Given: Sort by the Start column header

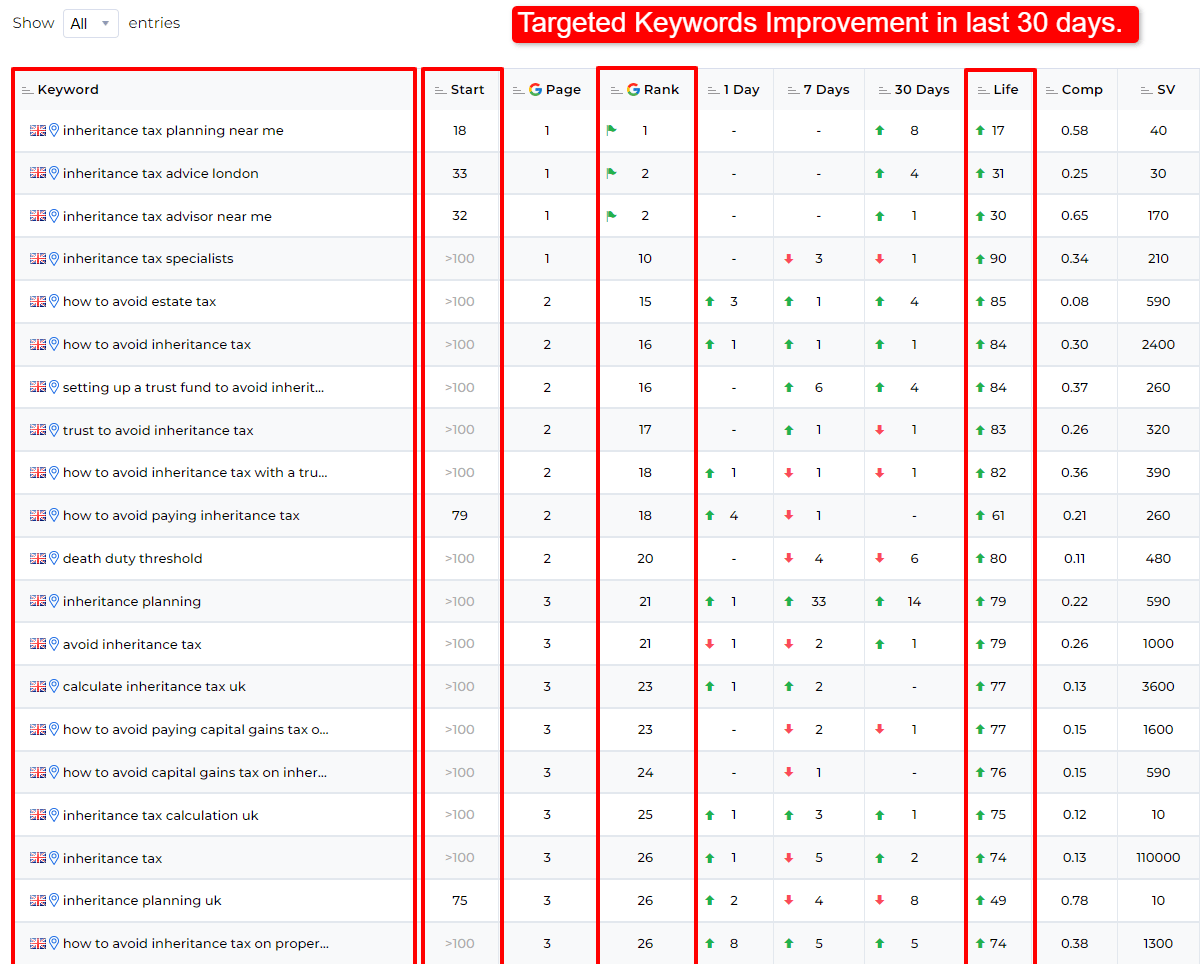Looking at the screenshot, I should click(x=466, y=90).
